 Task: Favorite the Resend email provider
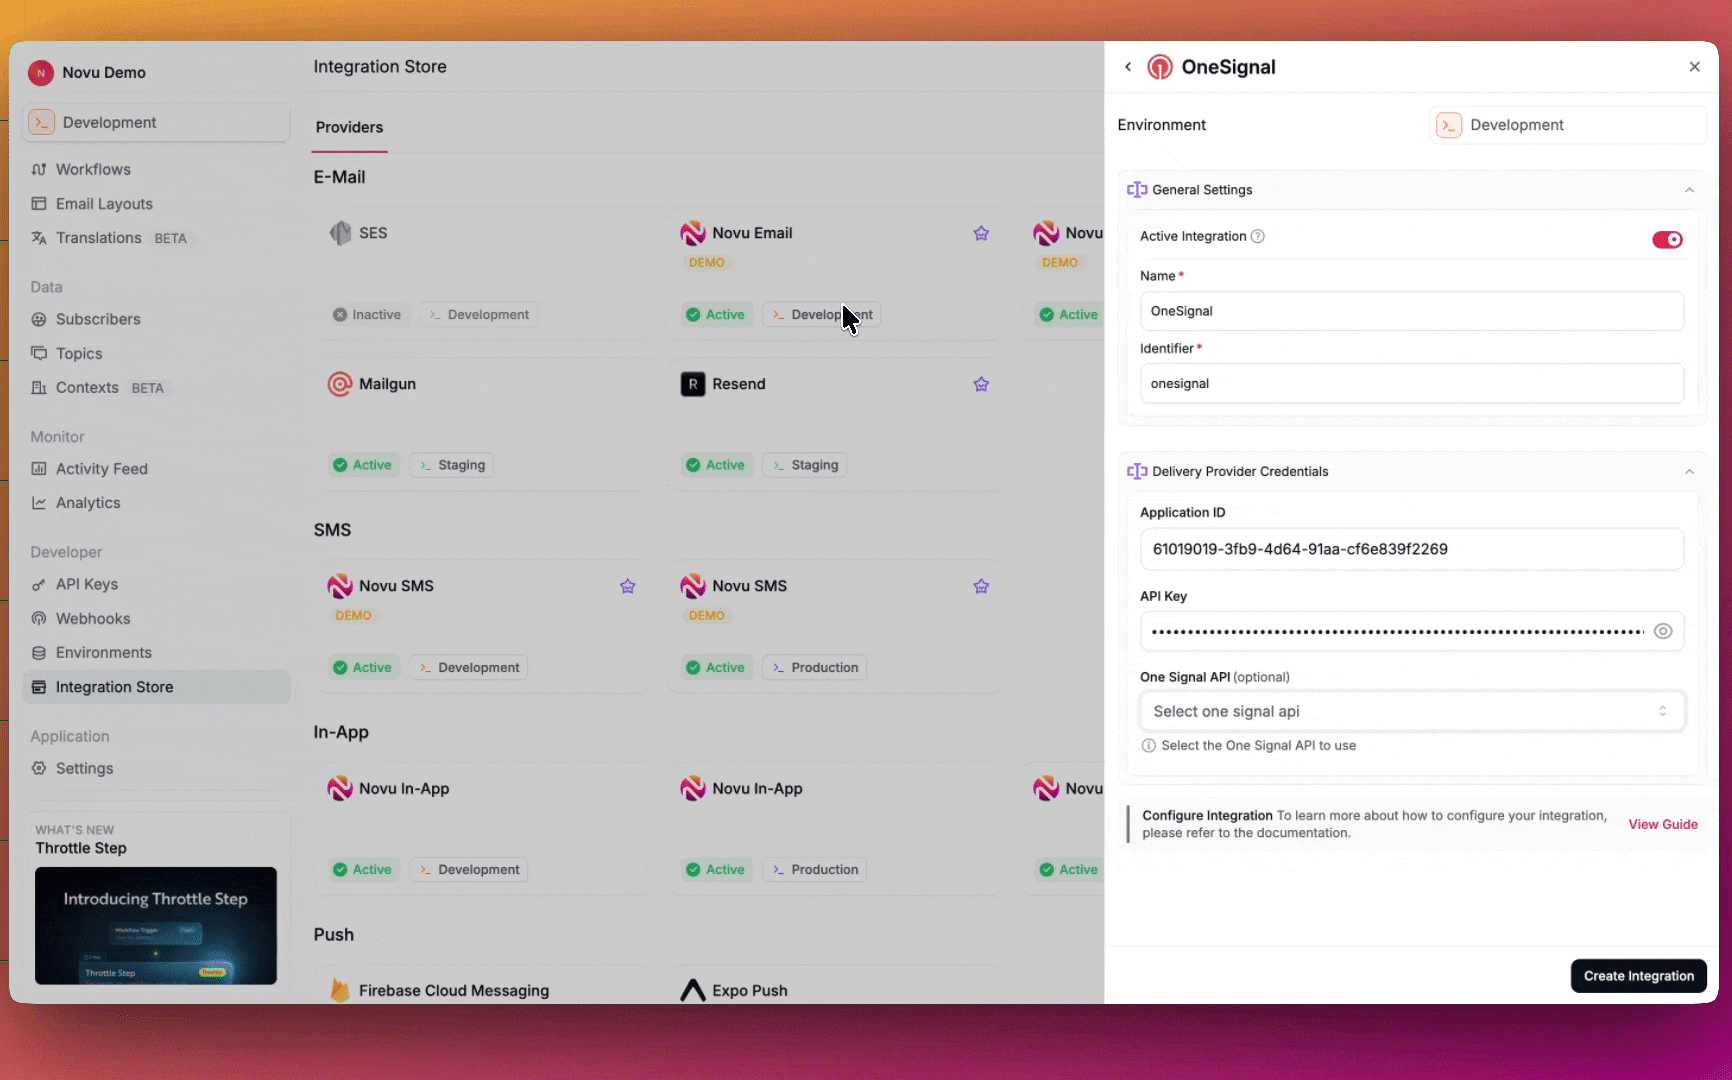(x=981, y=384)
